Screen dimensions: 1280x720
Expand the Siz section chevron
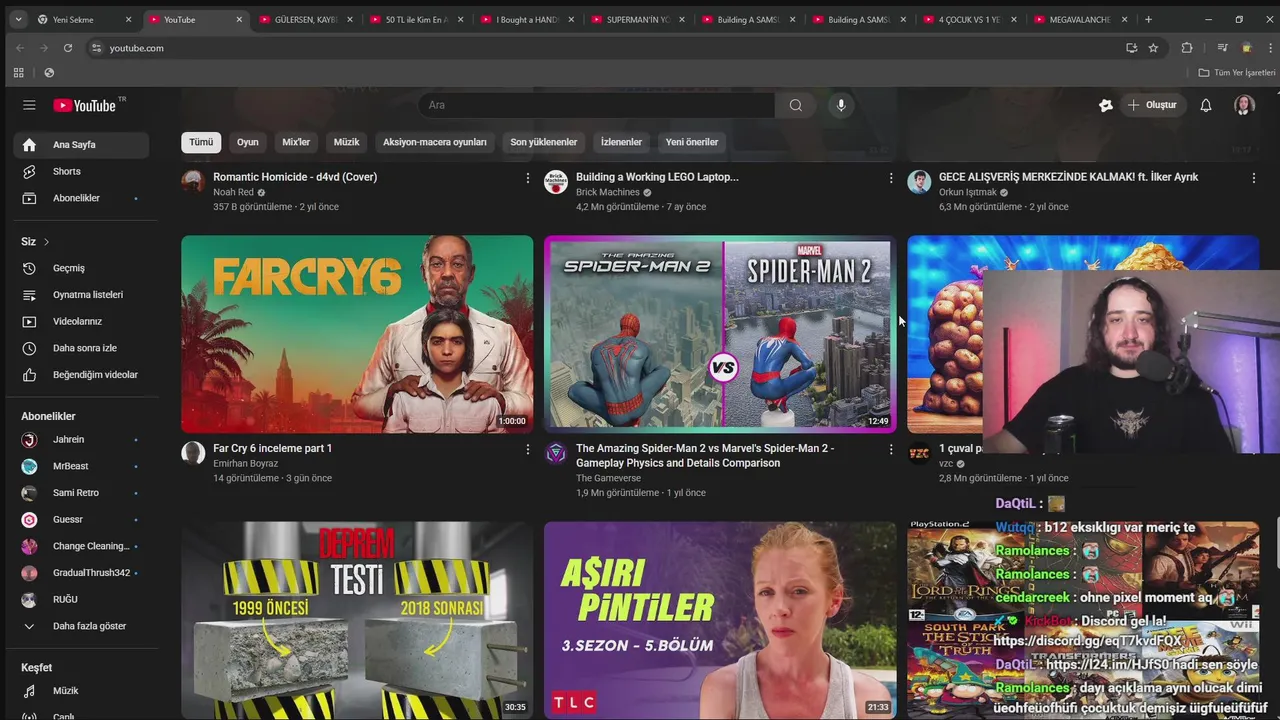point(46,242)
